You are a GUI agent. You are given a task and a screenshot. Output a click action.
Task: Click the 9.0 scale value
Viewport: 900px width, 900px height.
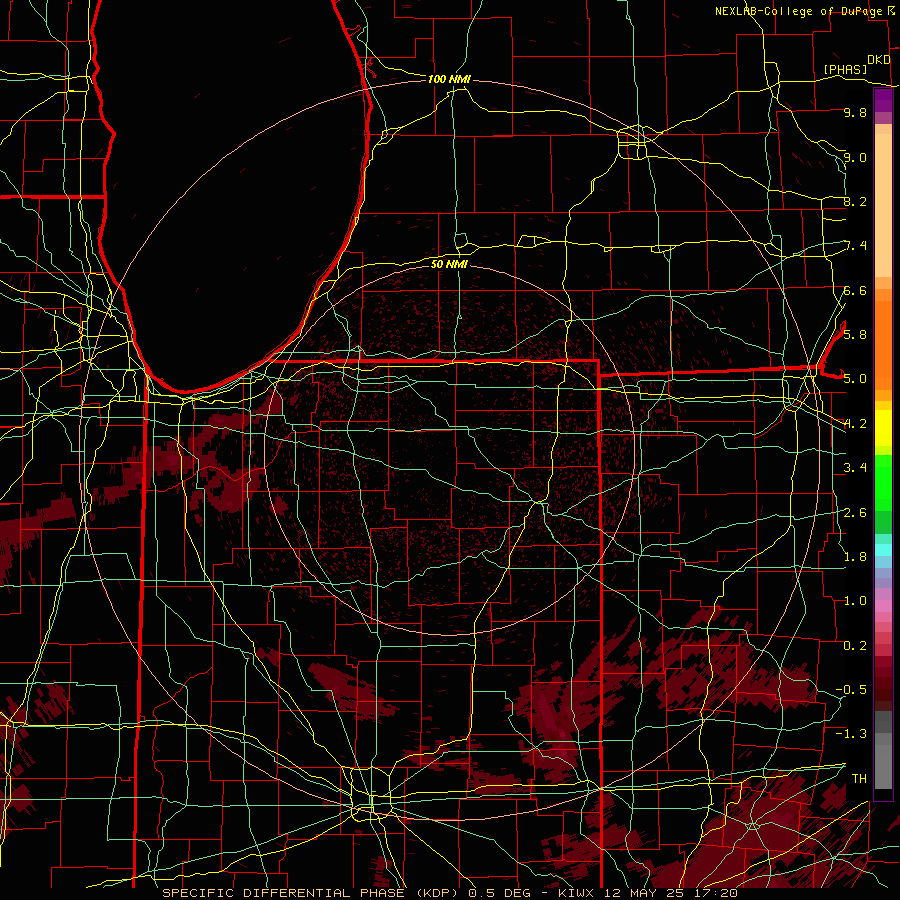coord(855,157)
